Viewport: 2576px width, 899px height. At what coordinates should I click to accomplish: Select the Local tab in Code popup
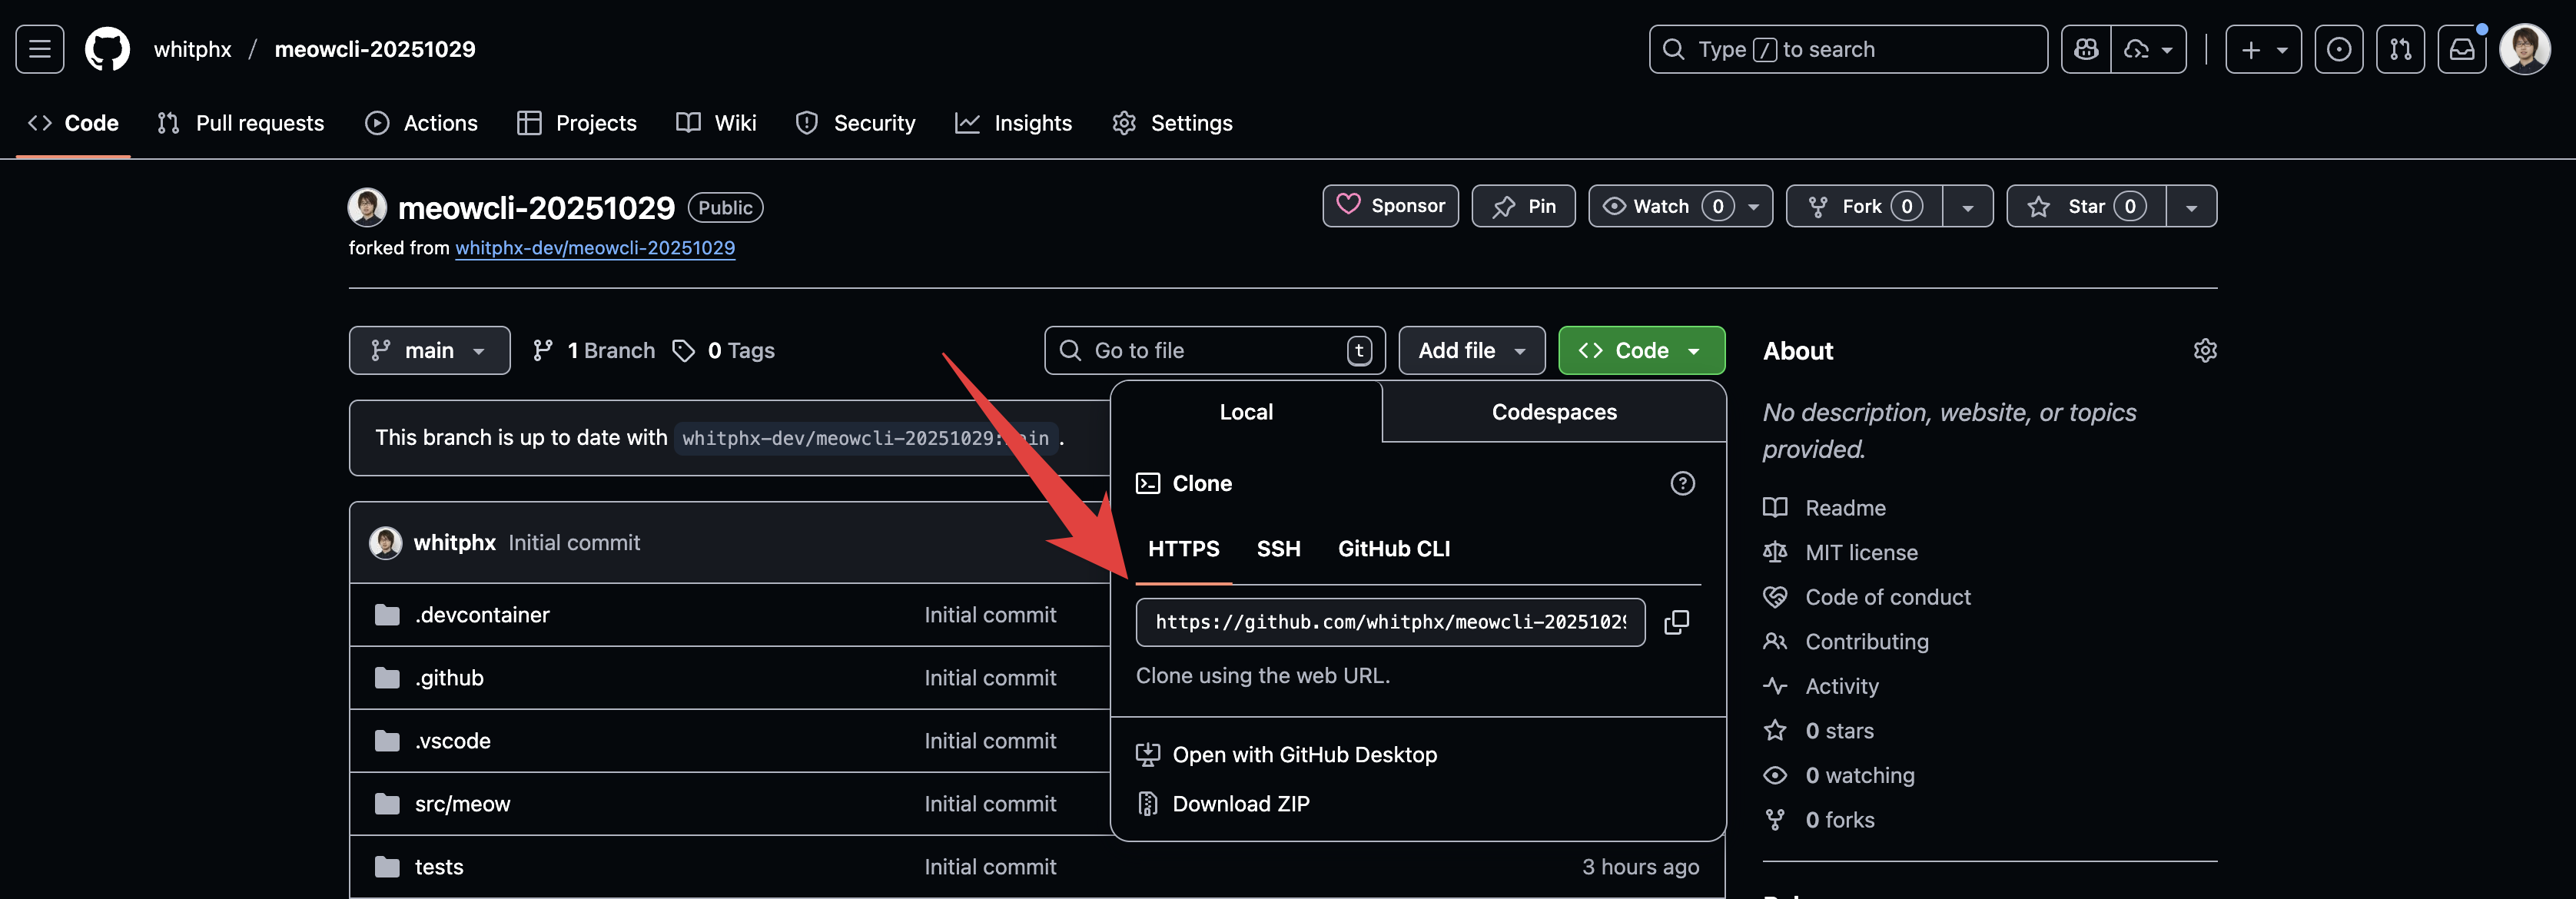(1246, 412)
